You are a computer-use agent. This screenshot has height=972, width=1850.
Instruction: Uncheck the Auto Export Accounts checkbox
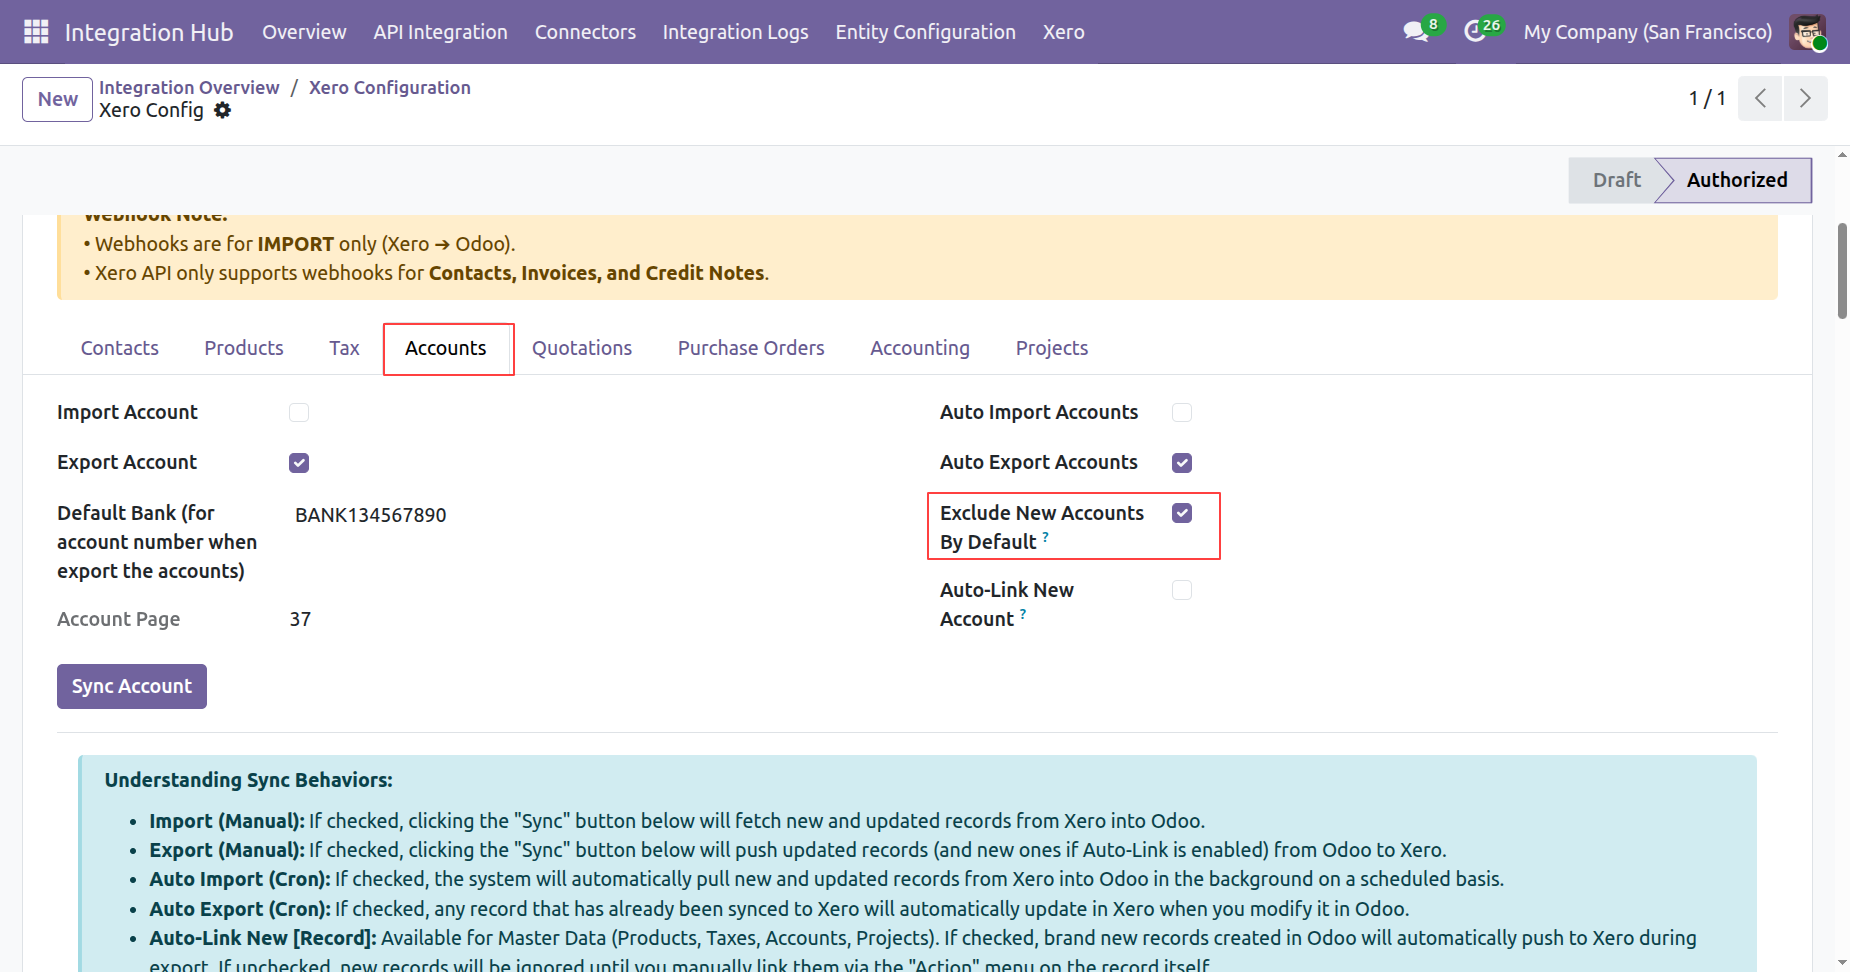1182,462
